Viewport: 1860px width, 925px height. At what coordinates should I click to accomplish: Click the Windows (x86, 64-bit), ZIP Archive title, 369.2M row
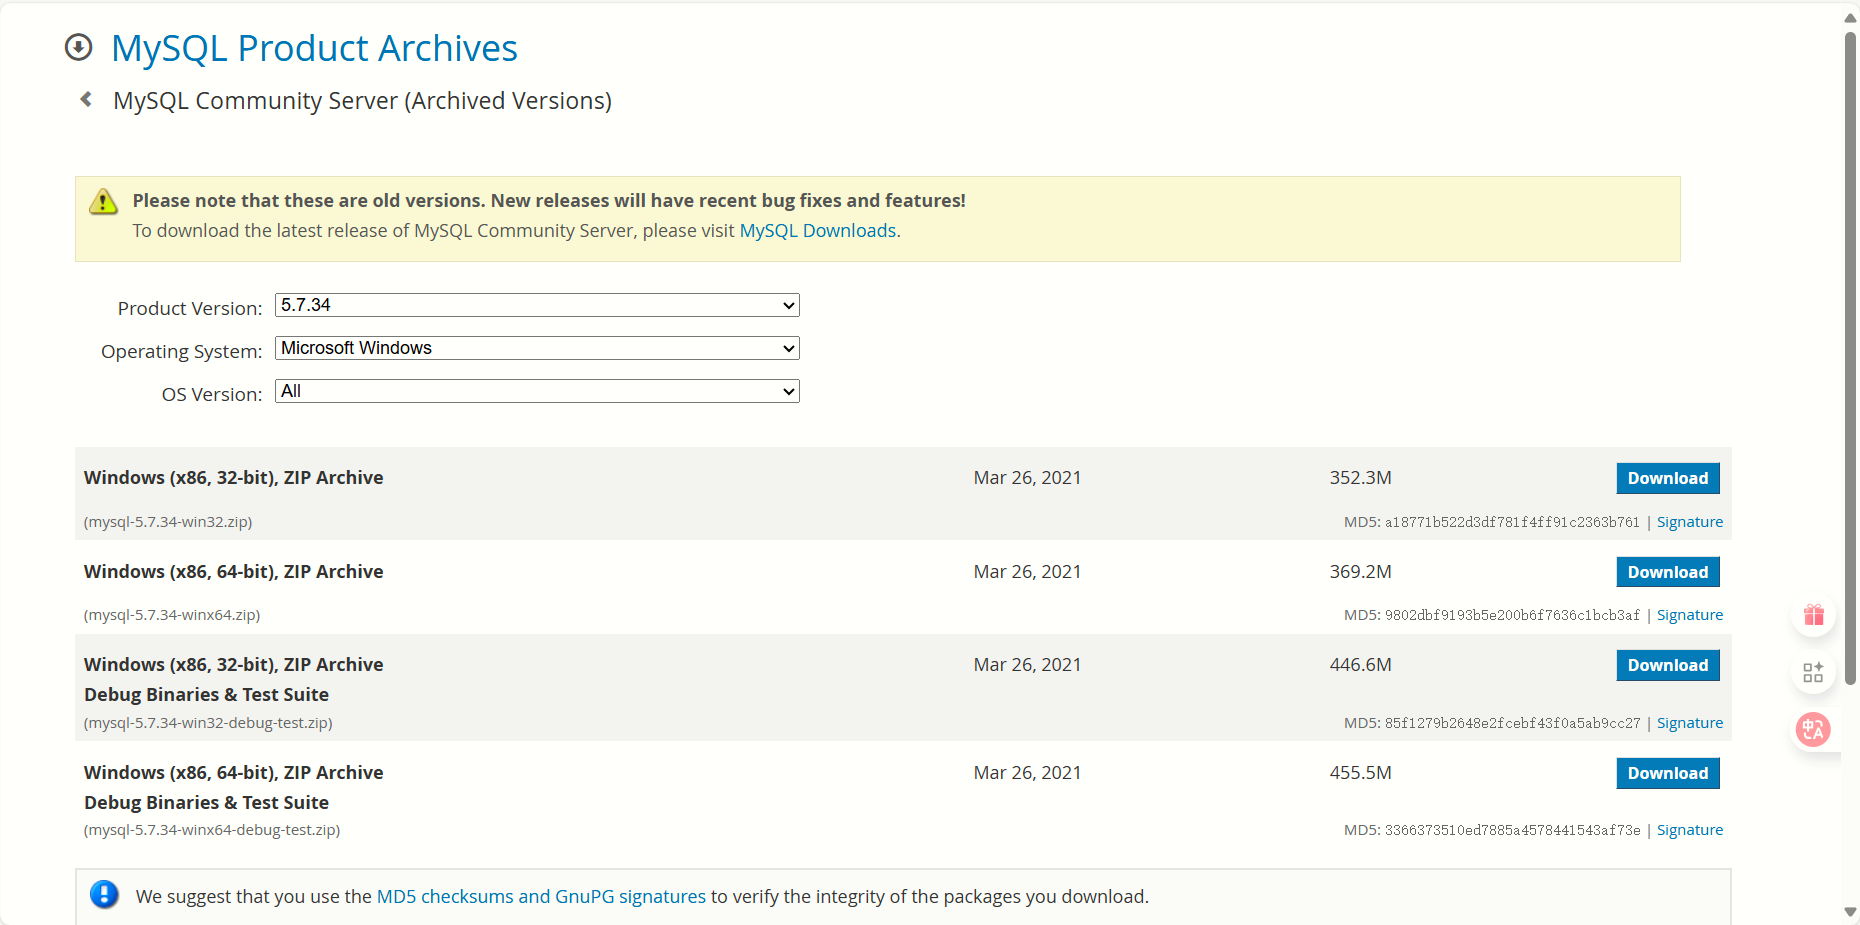pyautogui.click(x=234, y=572)
